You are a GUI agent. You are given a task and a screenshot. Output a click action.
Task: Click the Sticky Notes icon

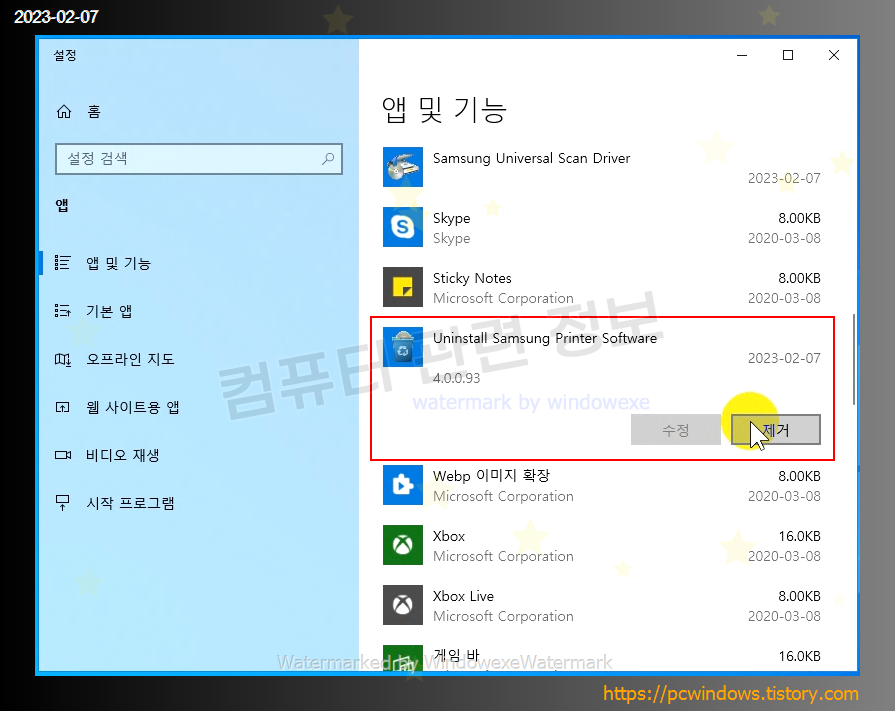(402, 286)
